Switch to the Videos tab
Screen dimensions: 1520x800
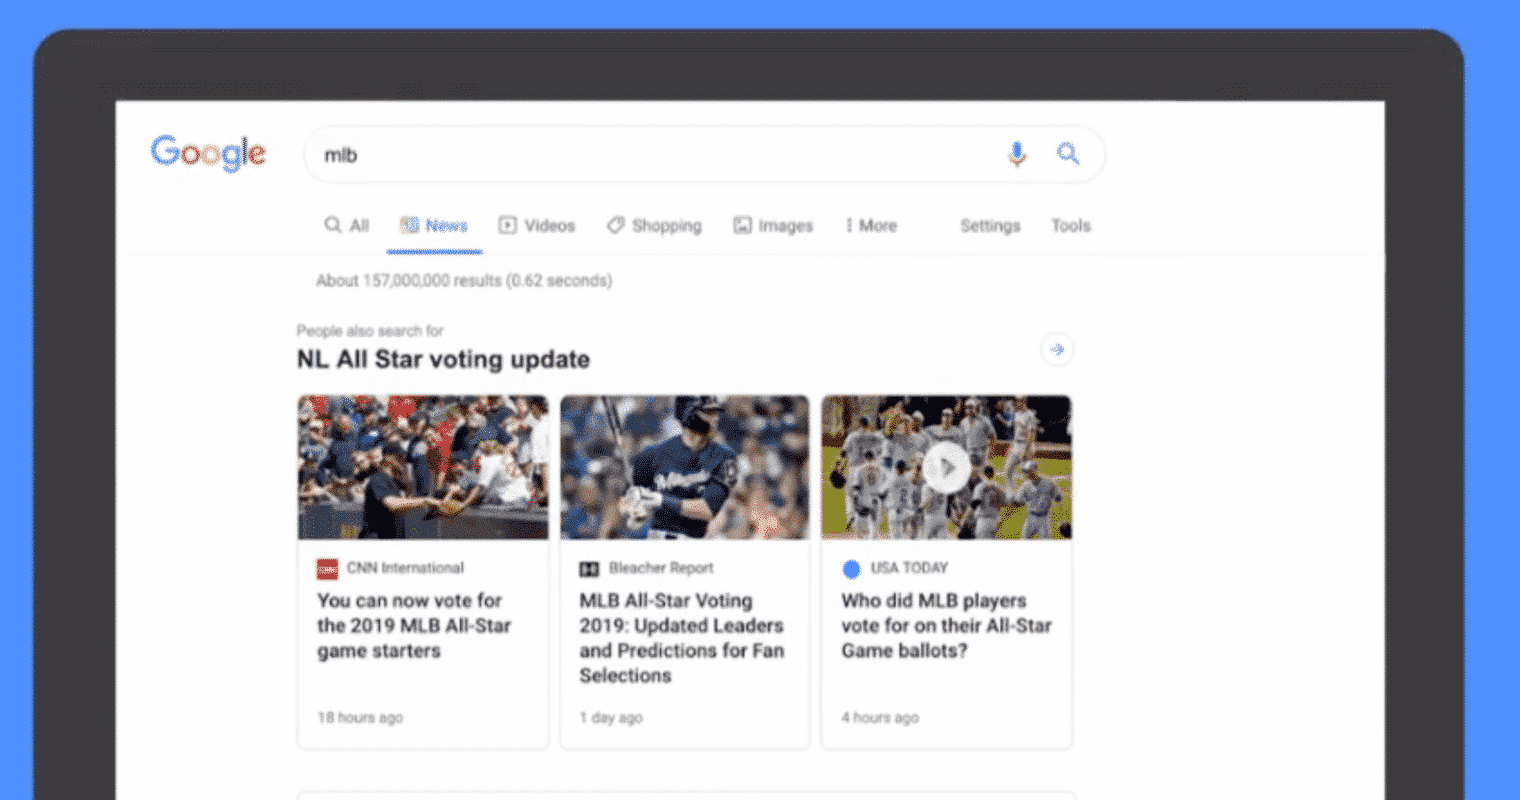pos(537,226)
